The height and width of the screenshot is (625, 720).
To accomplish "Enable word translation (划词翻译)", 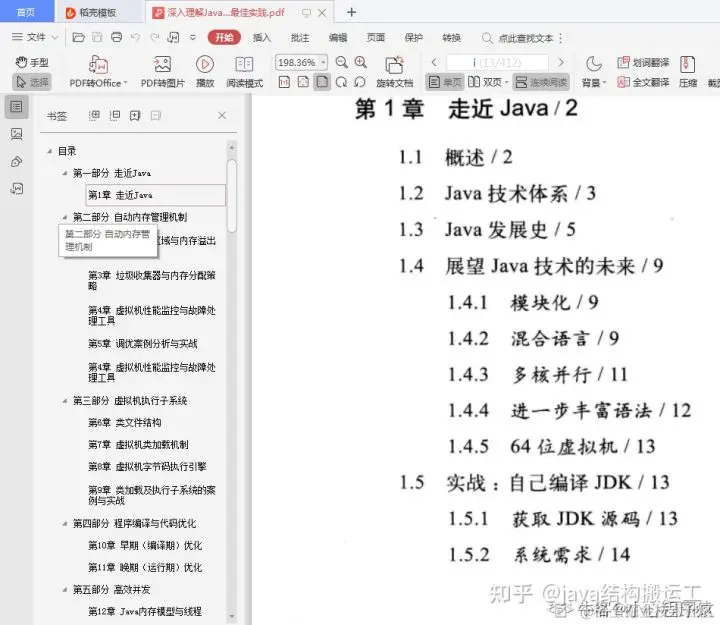I will (x=643, y=62).
